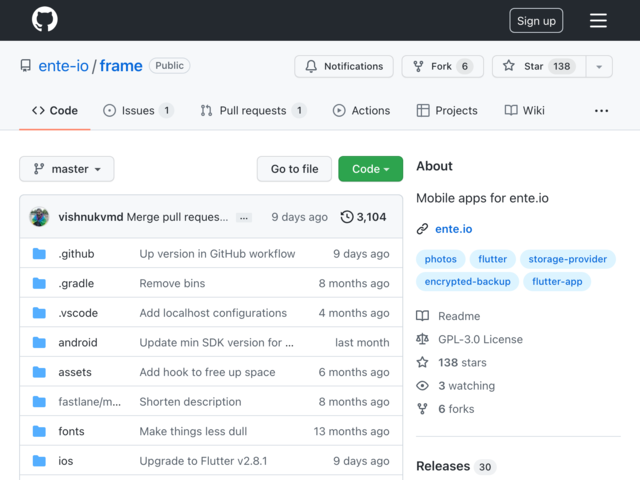640x480 pixels.
Task: Open the ios folder
Action: (x=66, y=461)
